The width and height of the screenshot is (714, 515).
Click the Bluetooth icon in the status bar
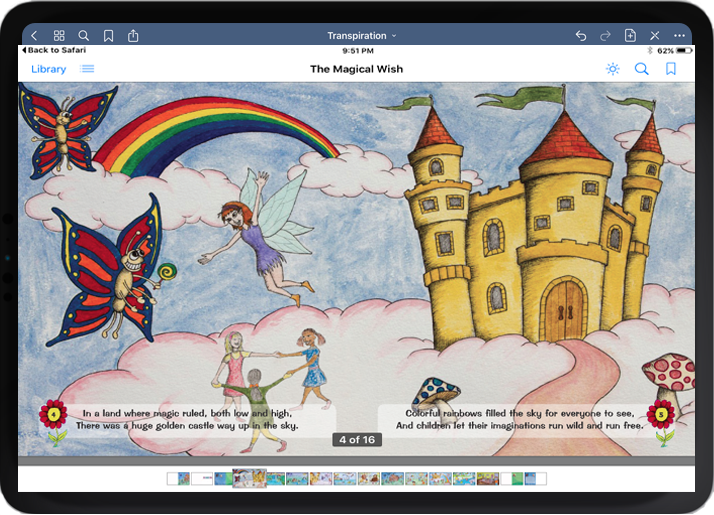pos(650,50)
